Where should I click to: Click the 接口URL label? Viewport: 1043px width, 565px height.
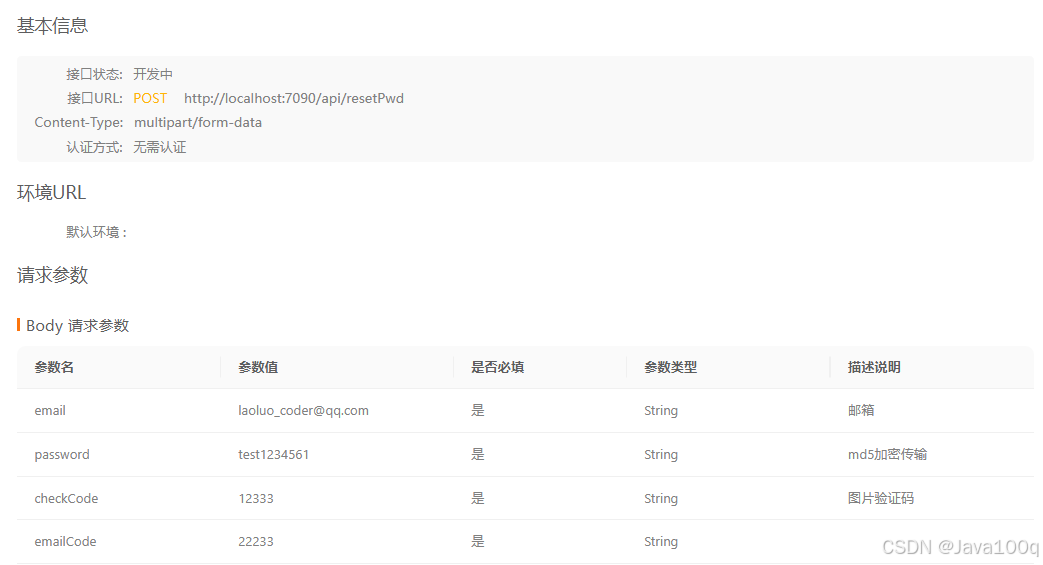click(x=94, y=98)
